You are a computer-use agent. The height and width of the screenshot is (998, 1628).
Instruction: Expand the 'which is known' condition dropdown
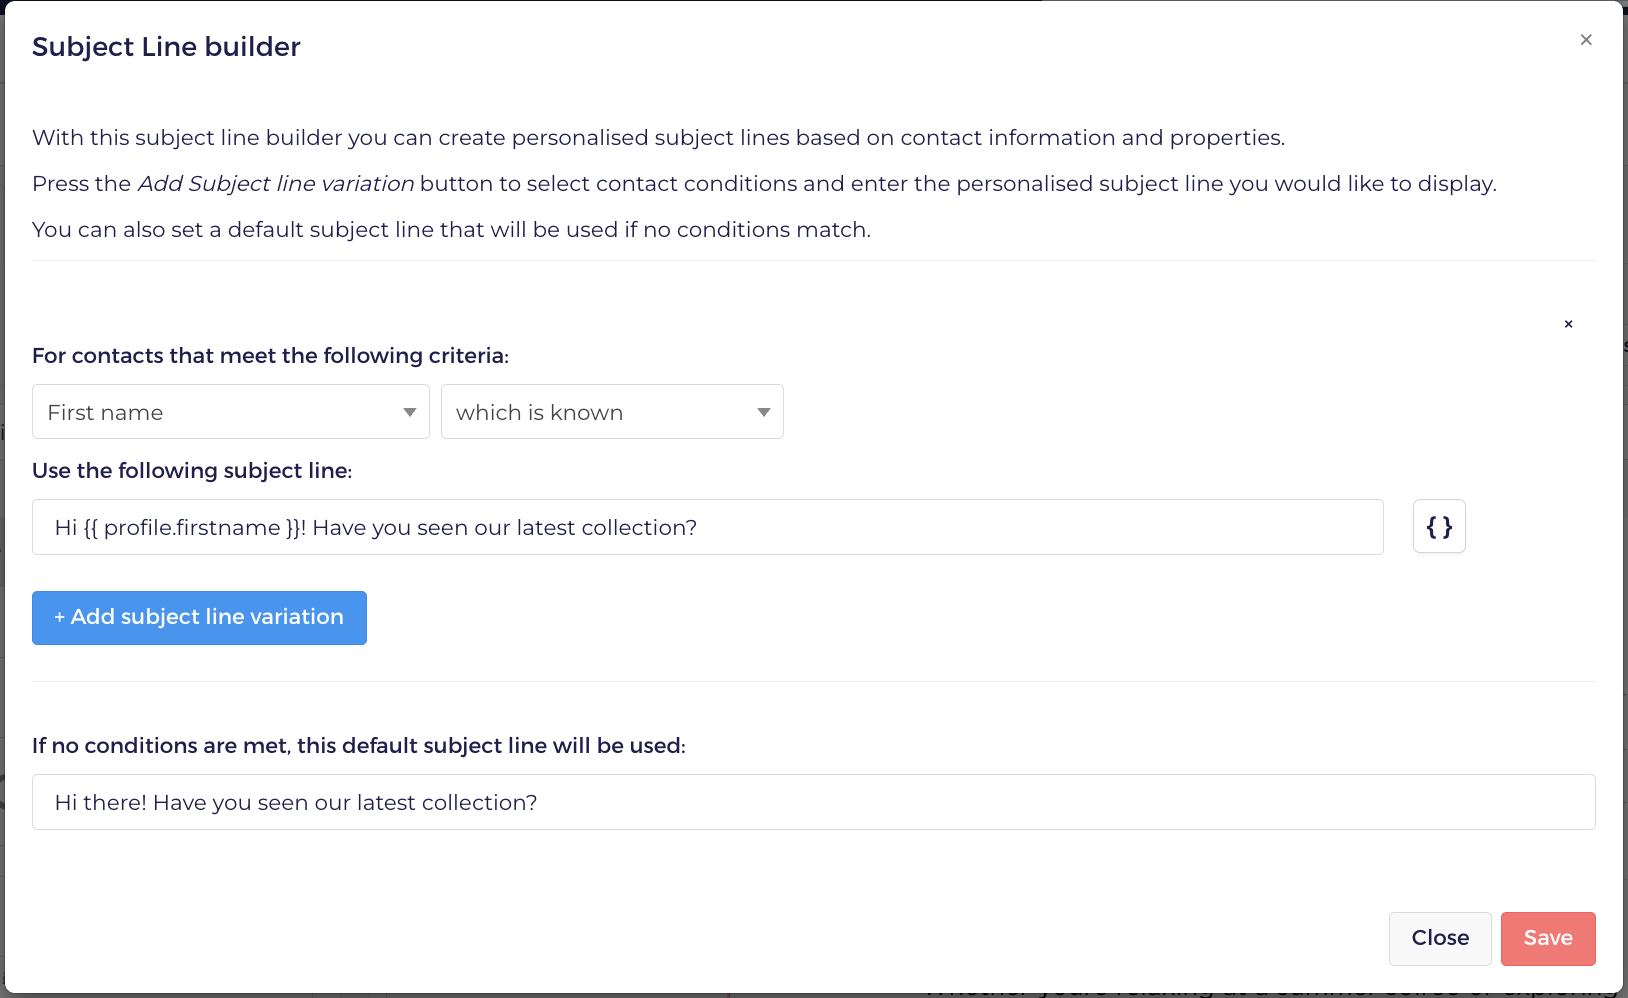coord(612,411)
